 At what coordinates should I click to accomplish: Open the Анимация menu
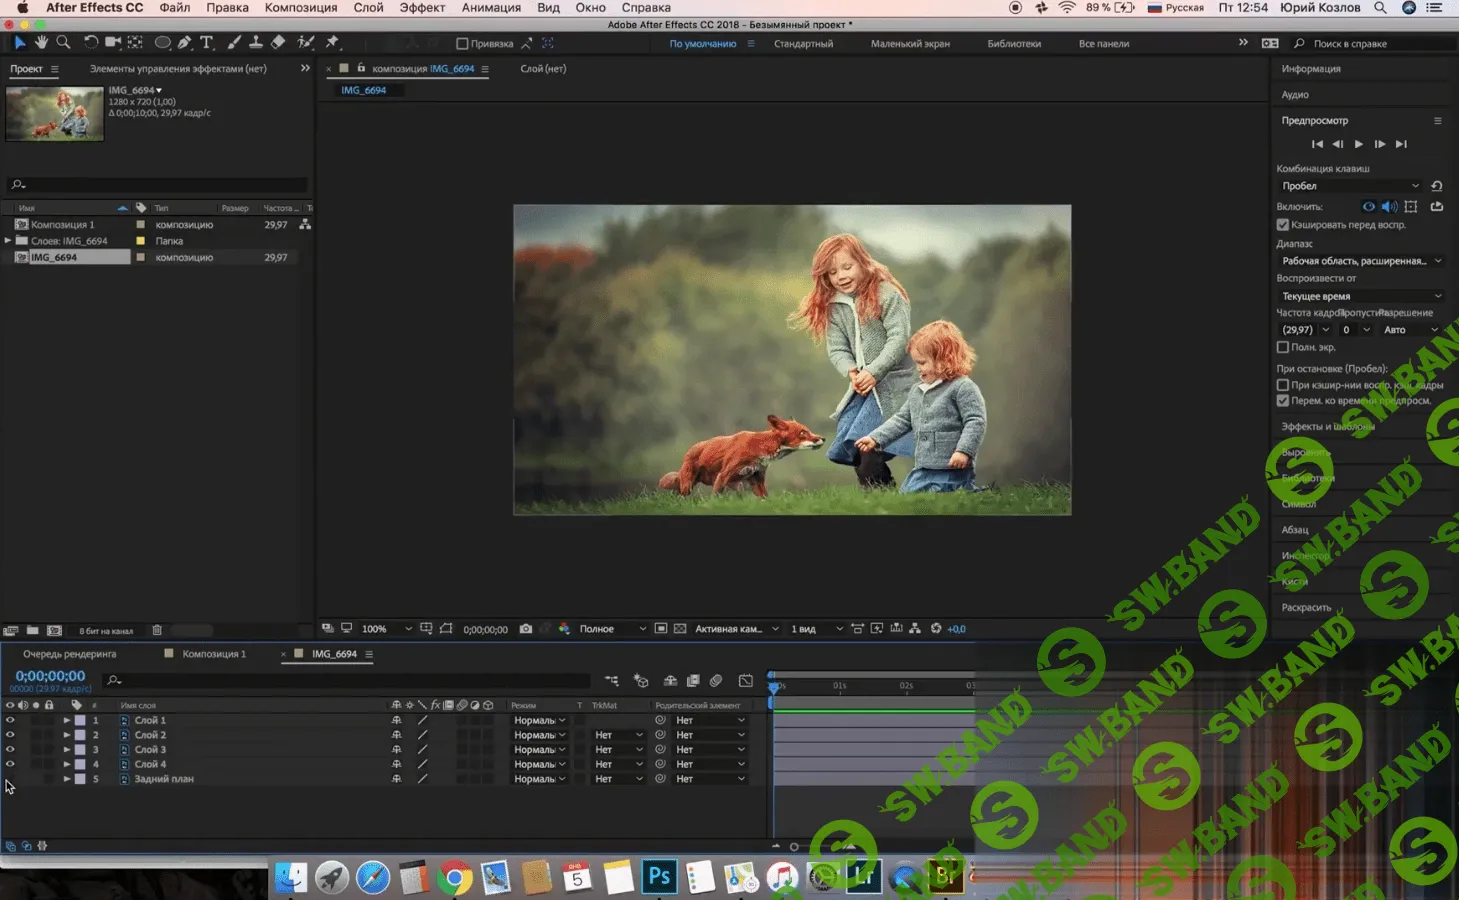[491, 8]
